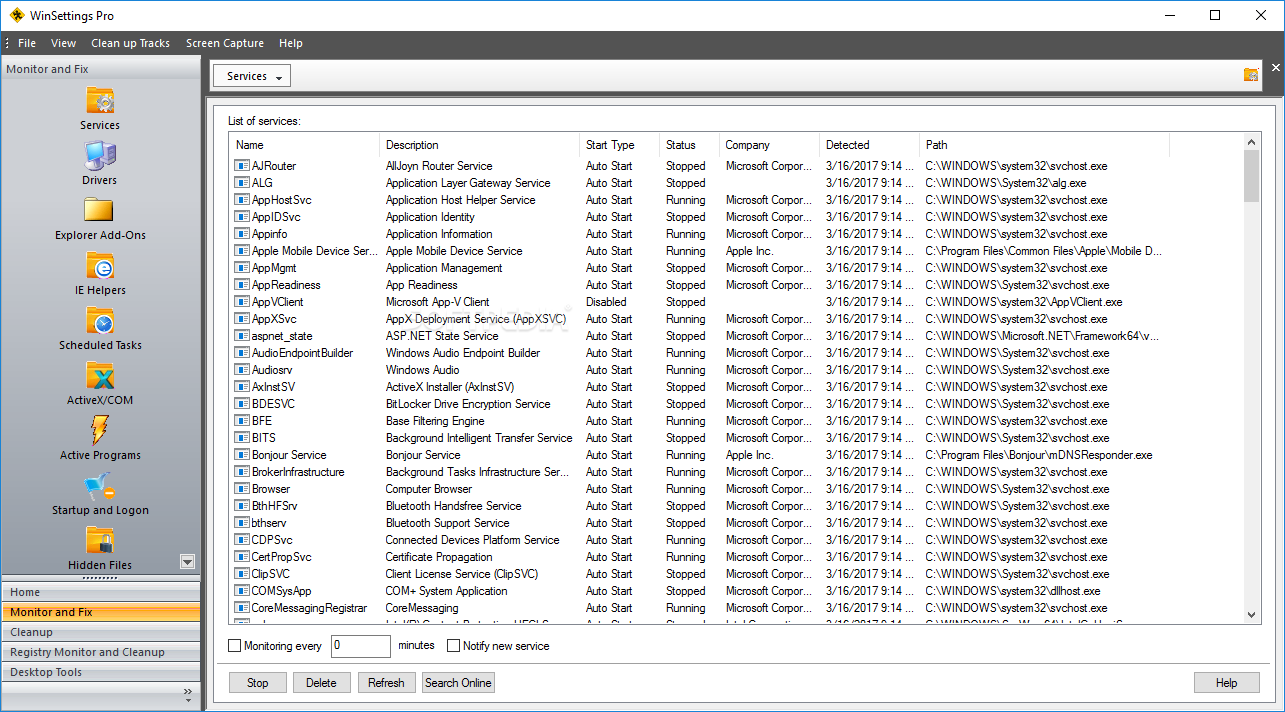Screen dimensions: 1285x712
Task: Click the Help button at bottom right
Action: [1226, 683]
